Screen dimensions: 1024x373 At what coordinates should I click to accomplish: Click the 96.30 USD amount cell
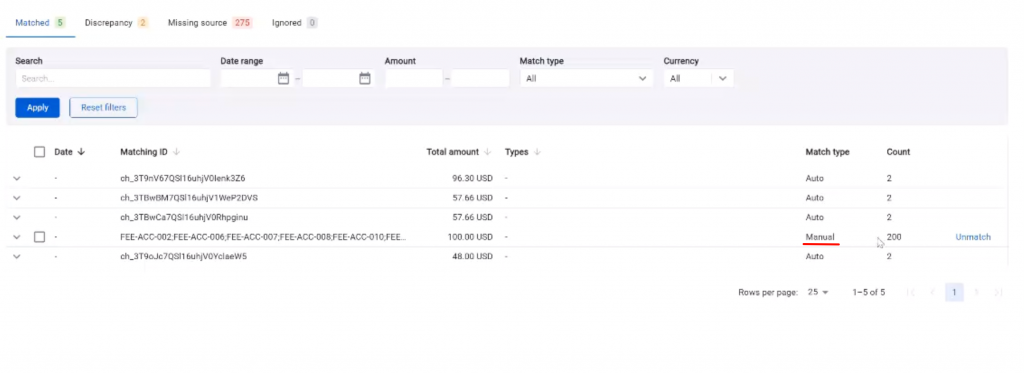472,178
